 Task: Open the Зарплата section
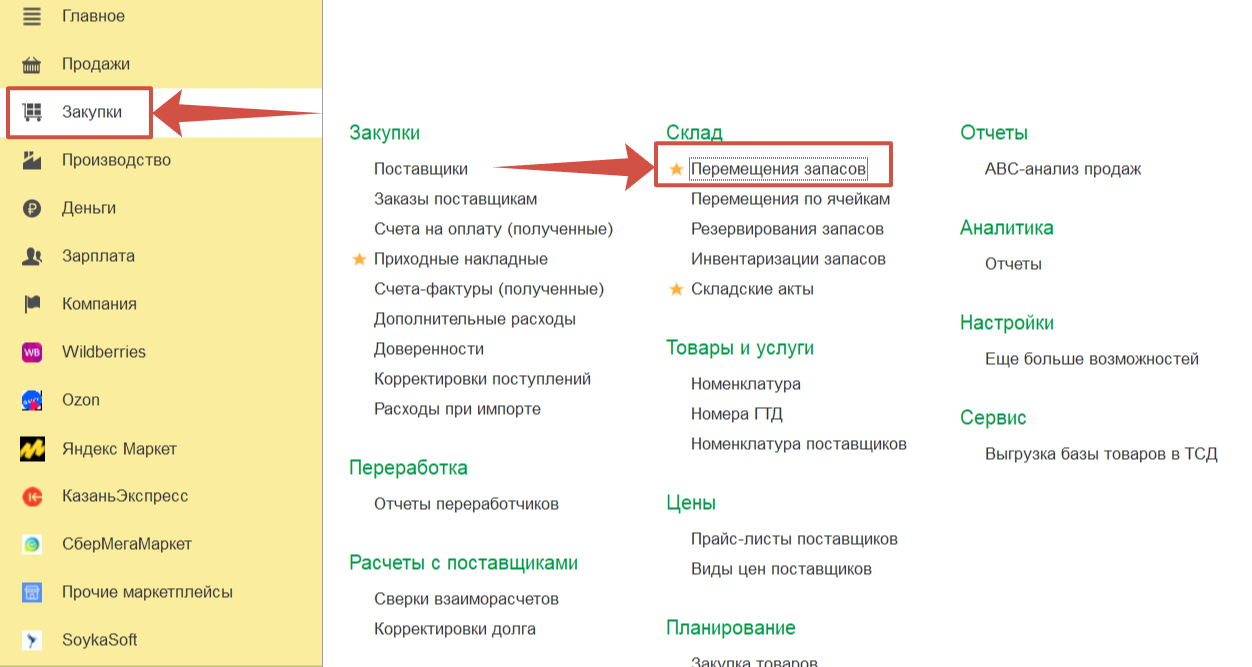point(98,256)
